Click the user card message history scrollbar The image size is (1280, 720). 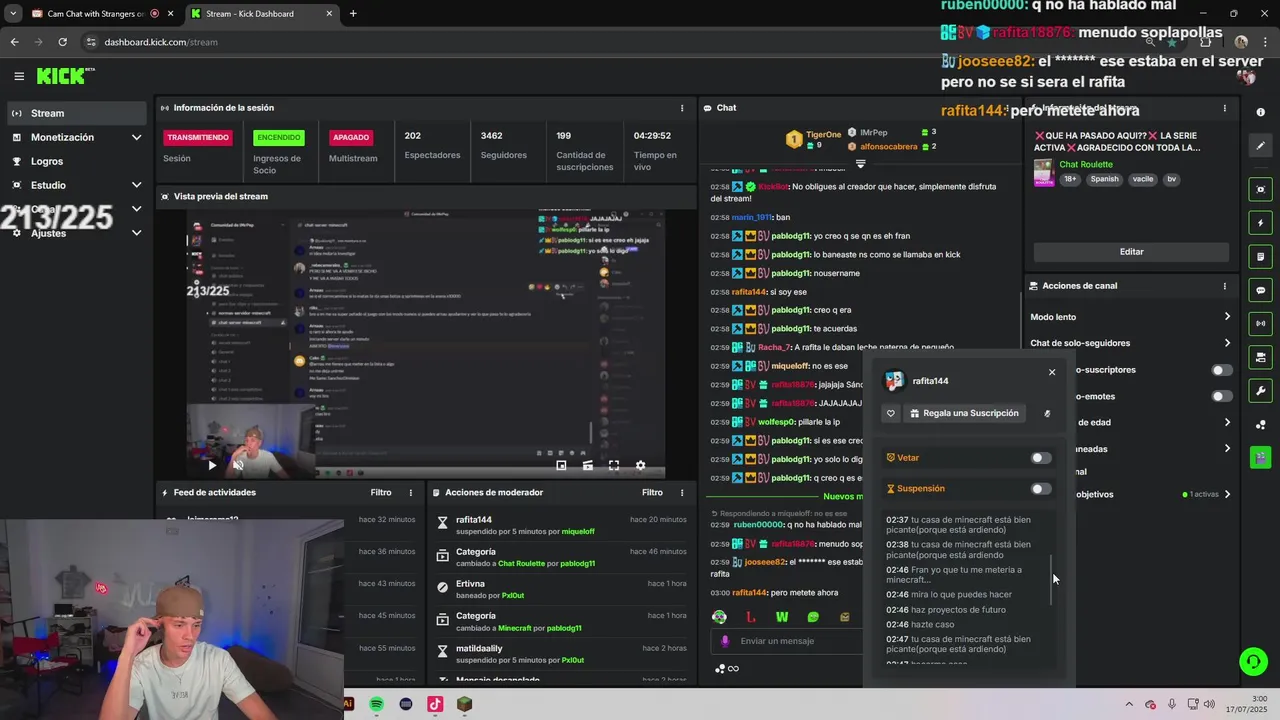(1052, 580)
